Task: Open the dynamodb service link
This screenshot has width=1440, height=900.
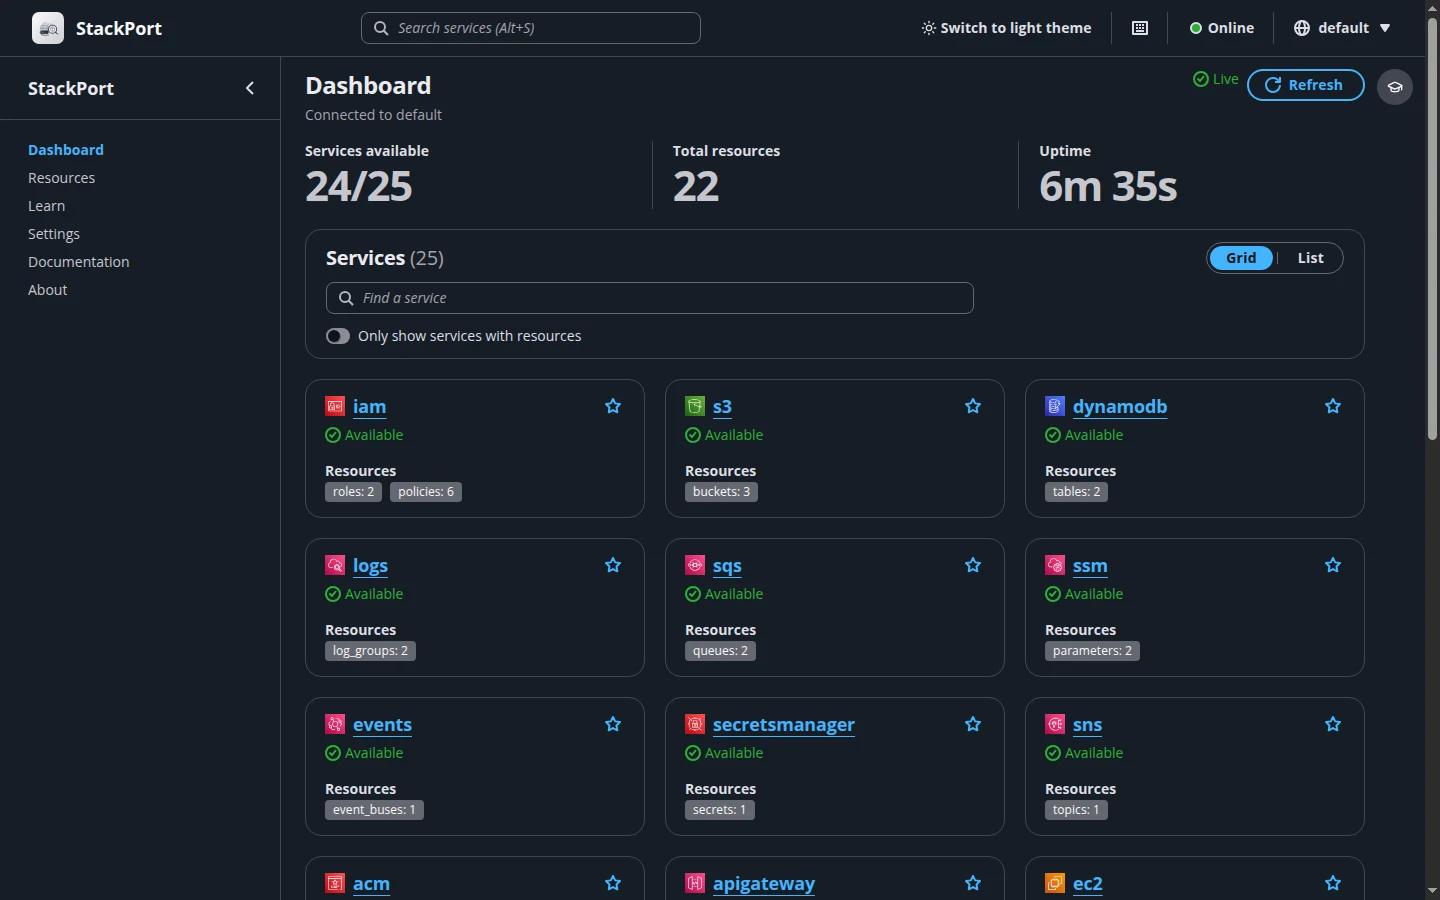Action: click(1120, 407)
